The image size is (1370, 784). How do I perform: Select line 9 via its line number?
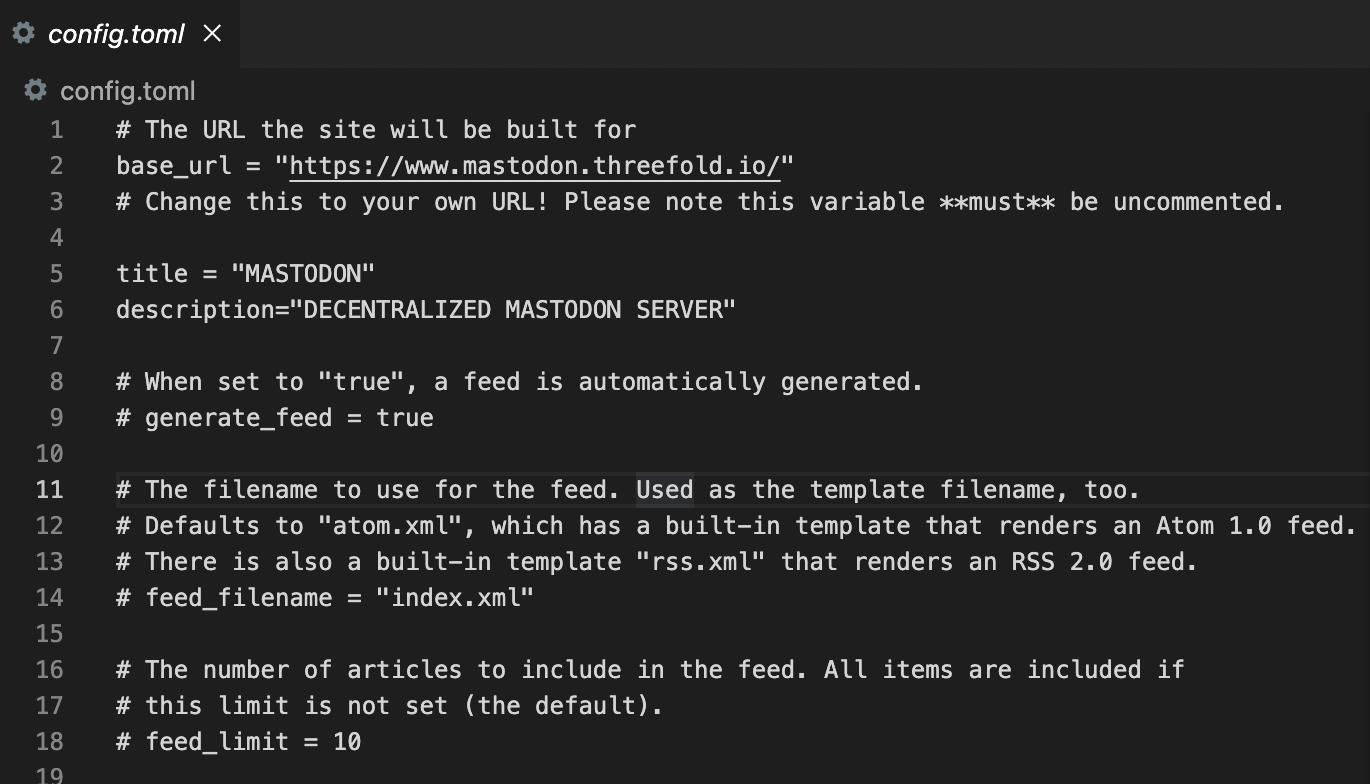click(55, 417)
